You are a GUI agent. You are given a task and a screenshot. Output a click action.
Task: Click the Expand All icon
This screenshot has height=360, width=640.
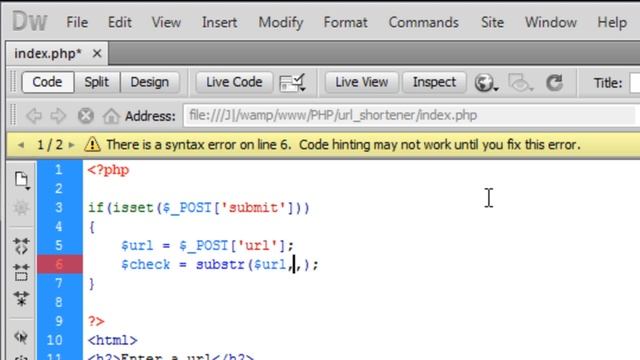(x=21, y=299)
